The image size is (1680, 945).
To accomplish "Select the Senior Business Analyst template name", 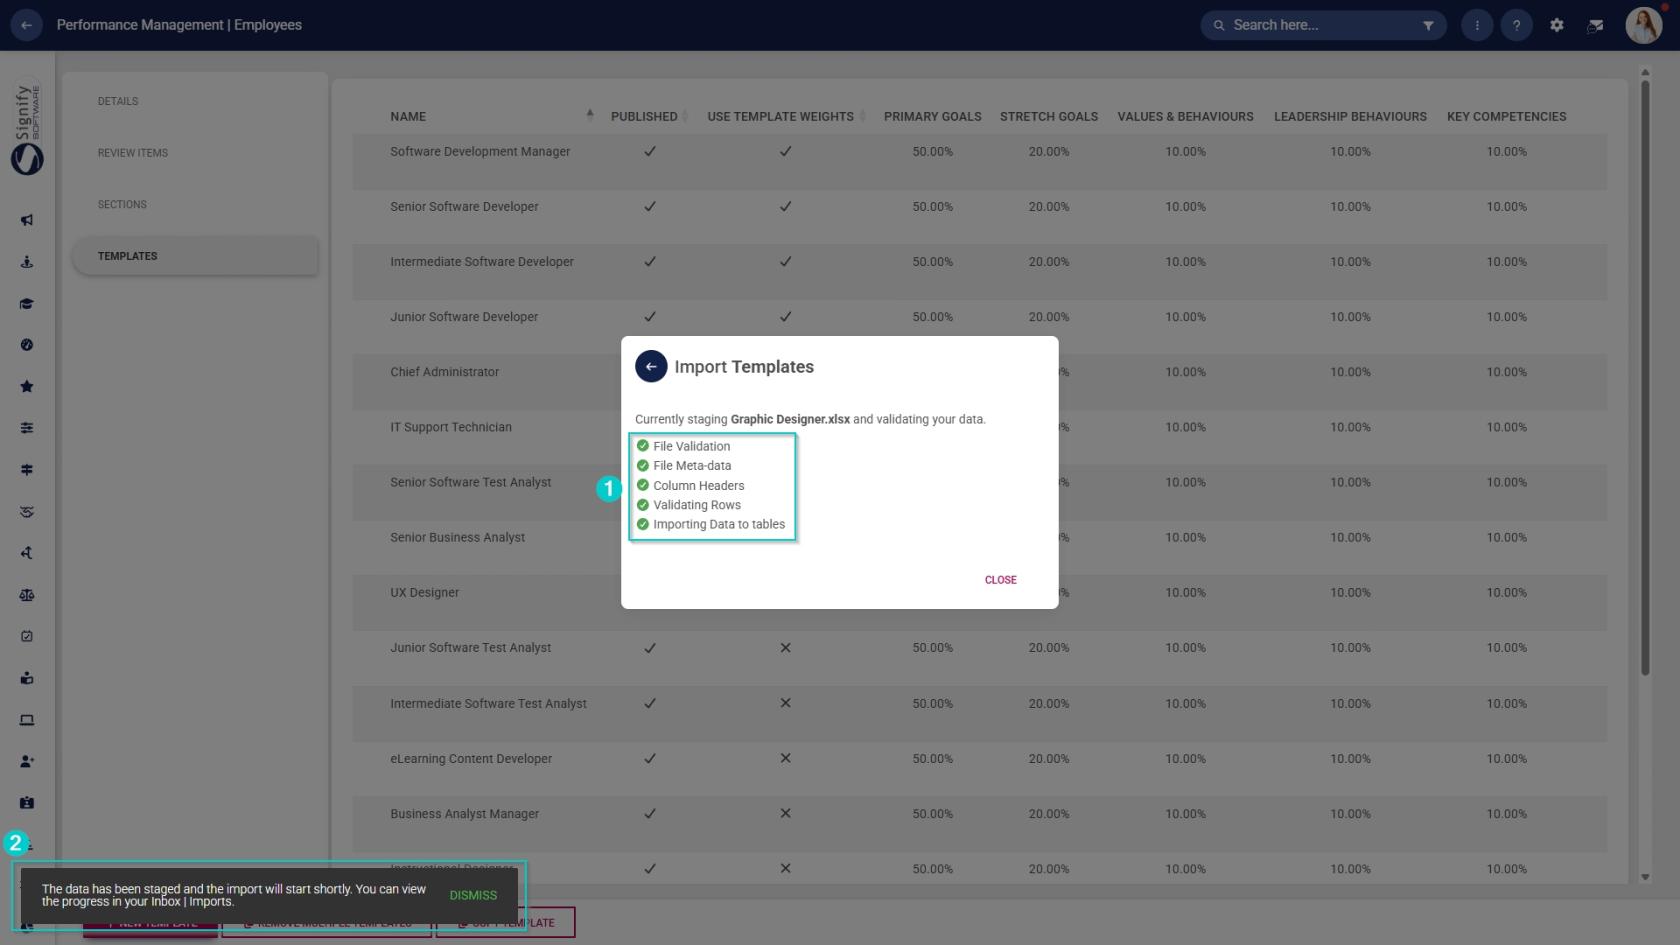I will coord(457,537).
